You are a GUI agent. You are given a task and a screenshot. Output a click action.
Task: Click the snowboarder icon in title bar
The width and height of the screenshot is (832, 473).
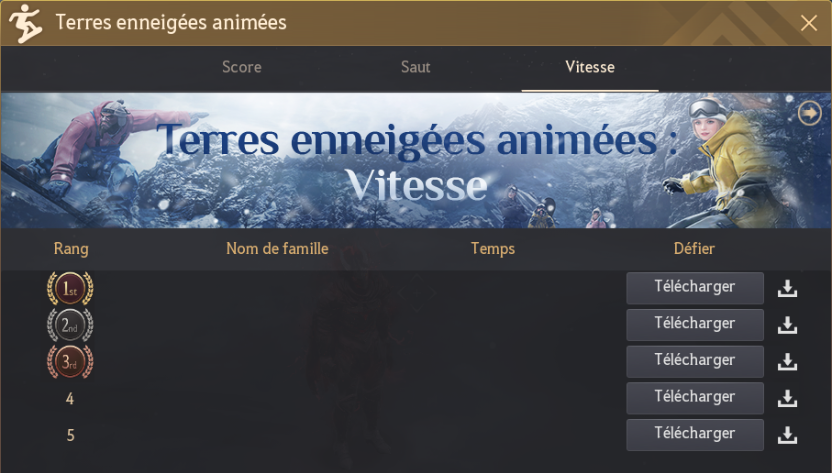tap(25, 23)
